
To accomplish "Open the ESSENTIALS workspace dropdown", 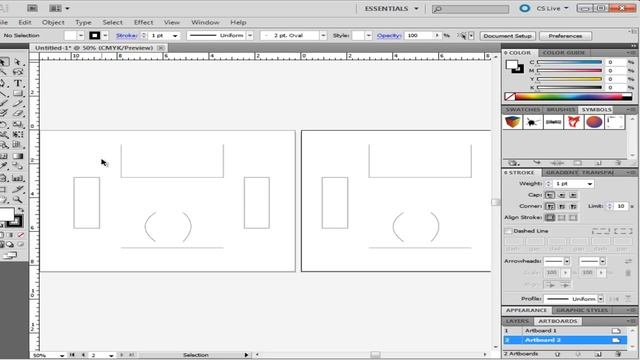I will pyautogui.click(x=391, y=9).
